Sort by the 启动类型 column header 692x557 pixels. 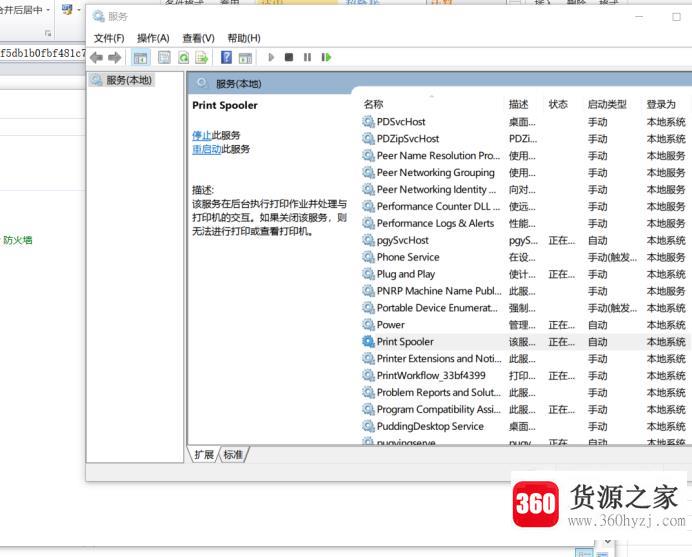(x=607, y=105)
